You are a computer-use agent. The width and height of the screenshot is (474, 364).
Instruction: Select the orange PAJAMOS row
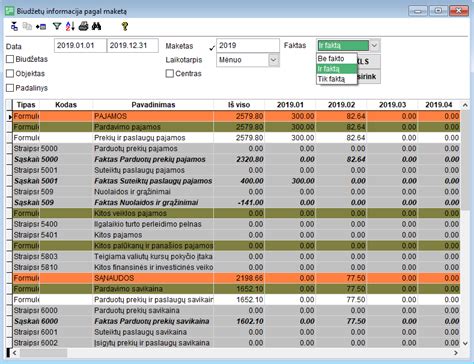click(x=236, y=116)
